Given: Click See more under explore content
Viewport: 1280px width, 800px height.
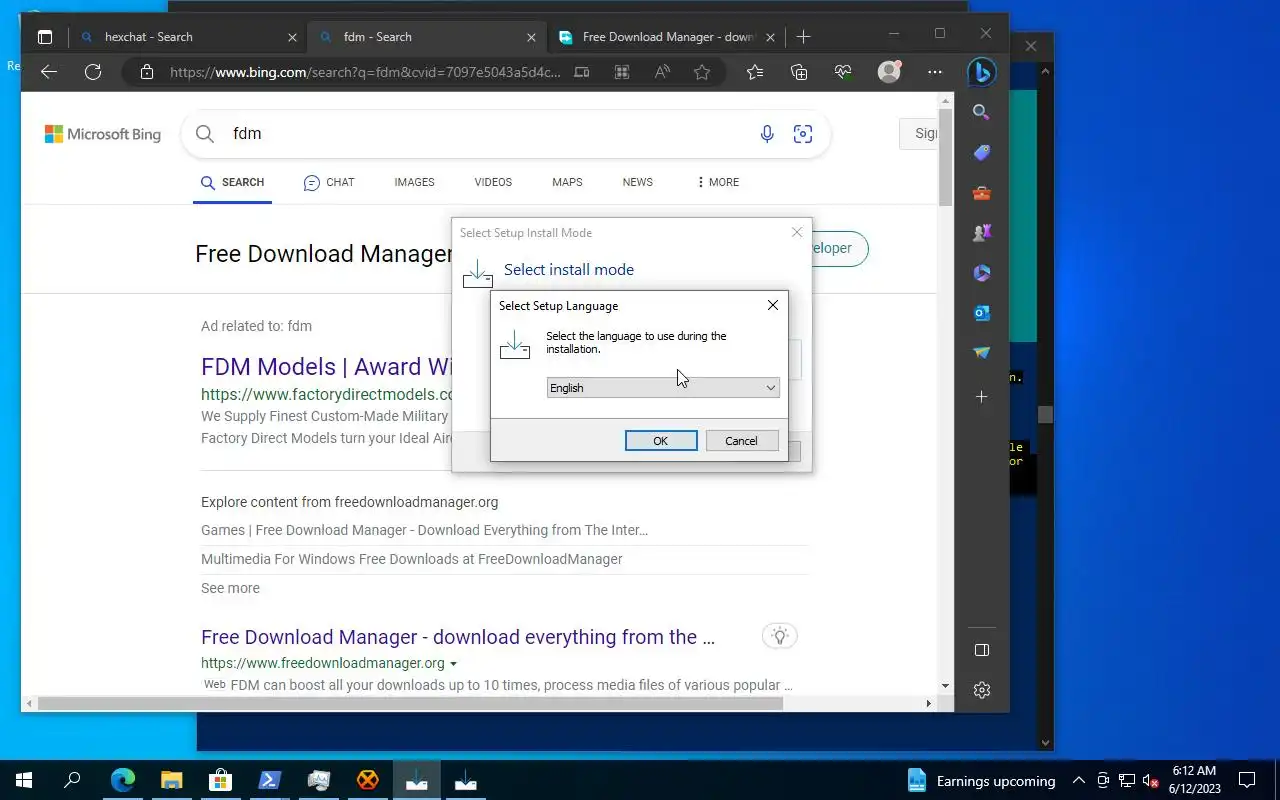Looking at the screenshot, I should pos(230,588).
